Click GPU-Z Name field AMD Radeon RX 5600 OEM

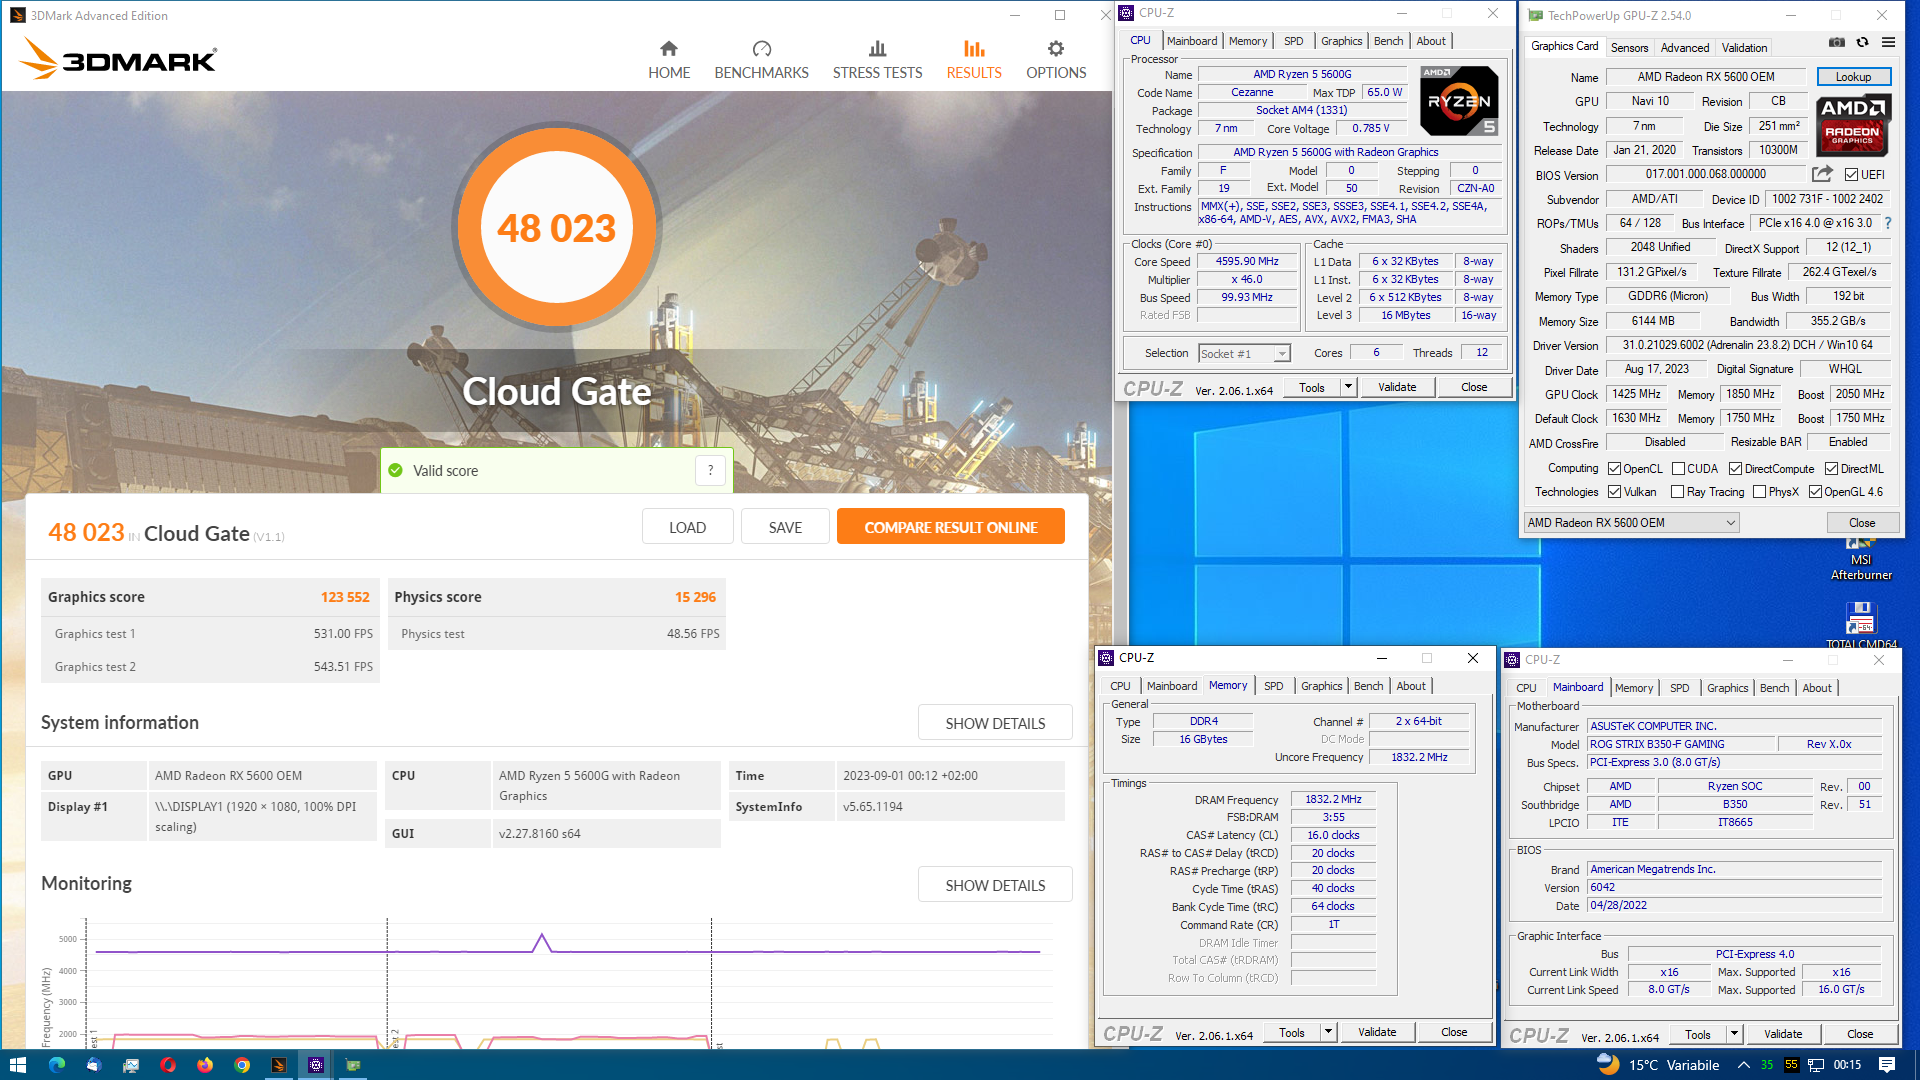[1705, 77]
